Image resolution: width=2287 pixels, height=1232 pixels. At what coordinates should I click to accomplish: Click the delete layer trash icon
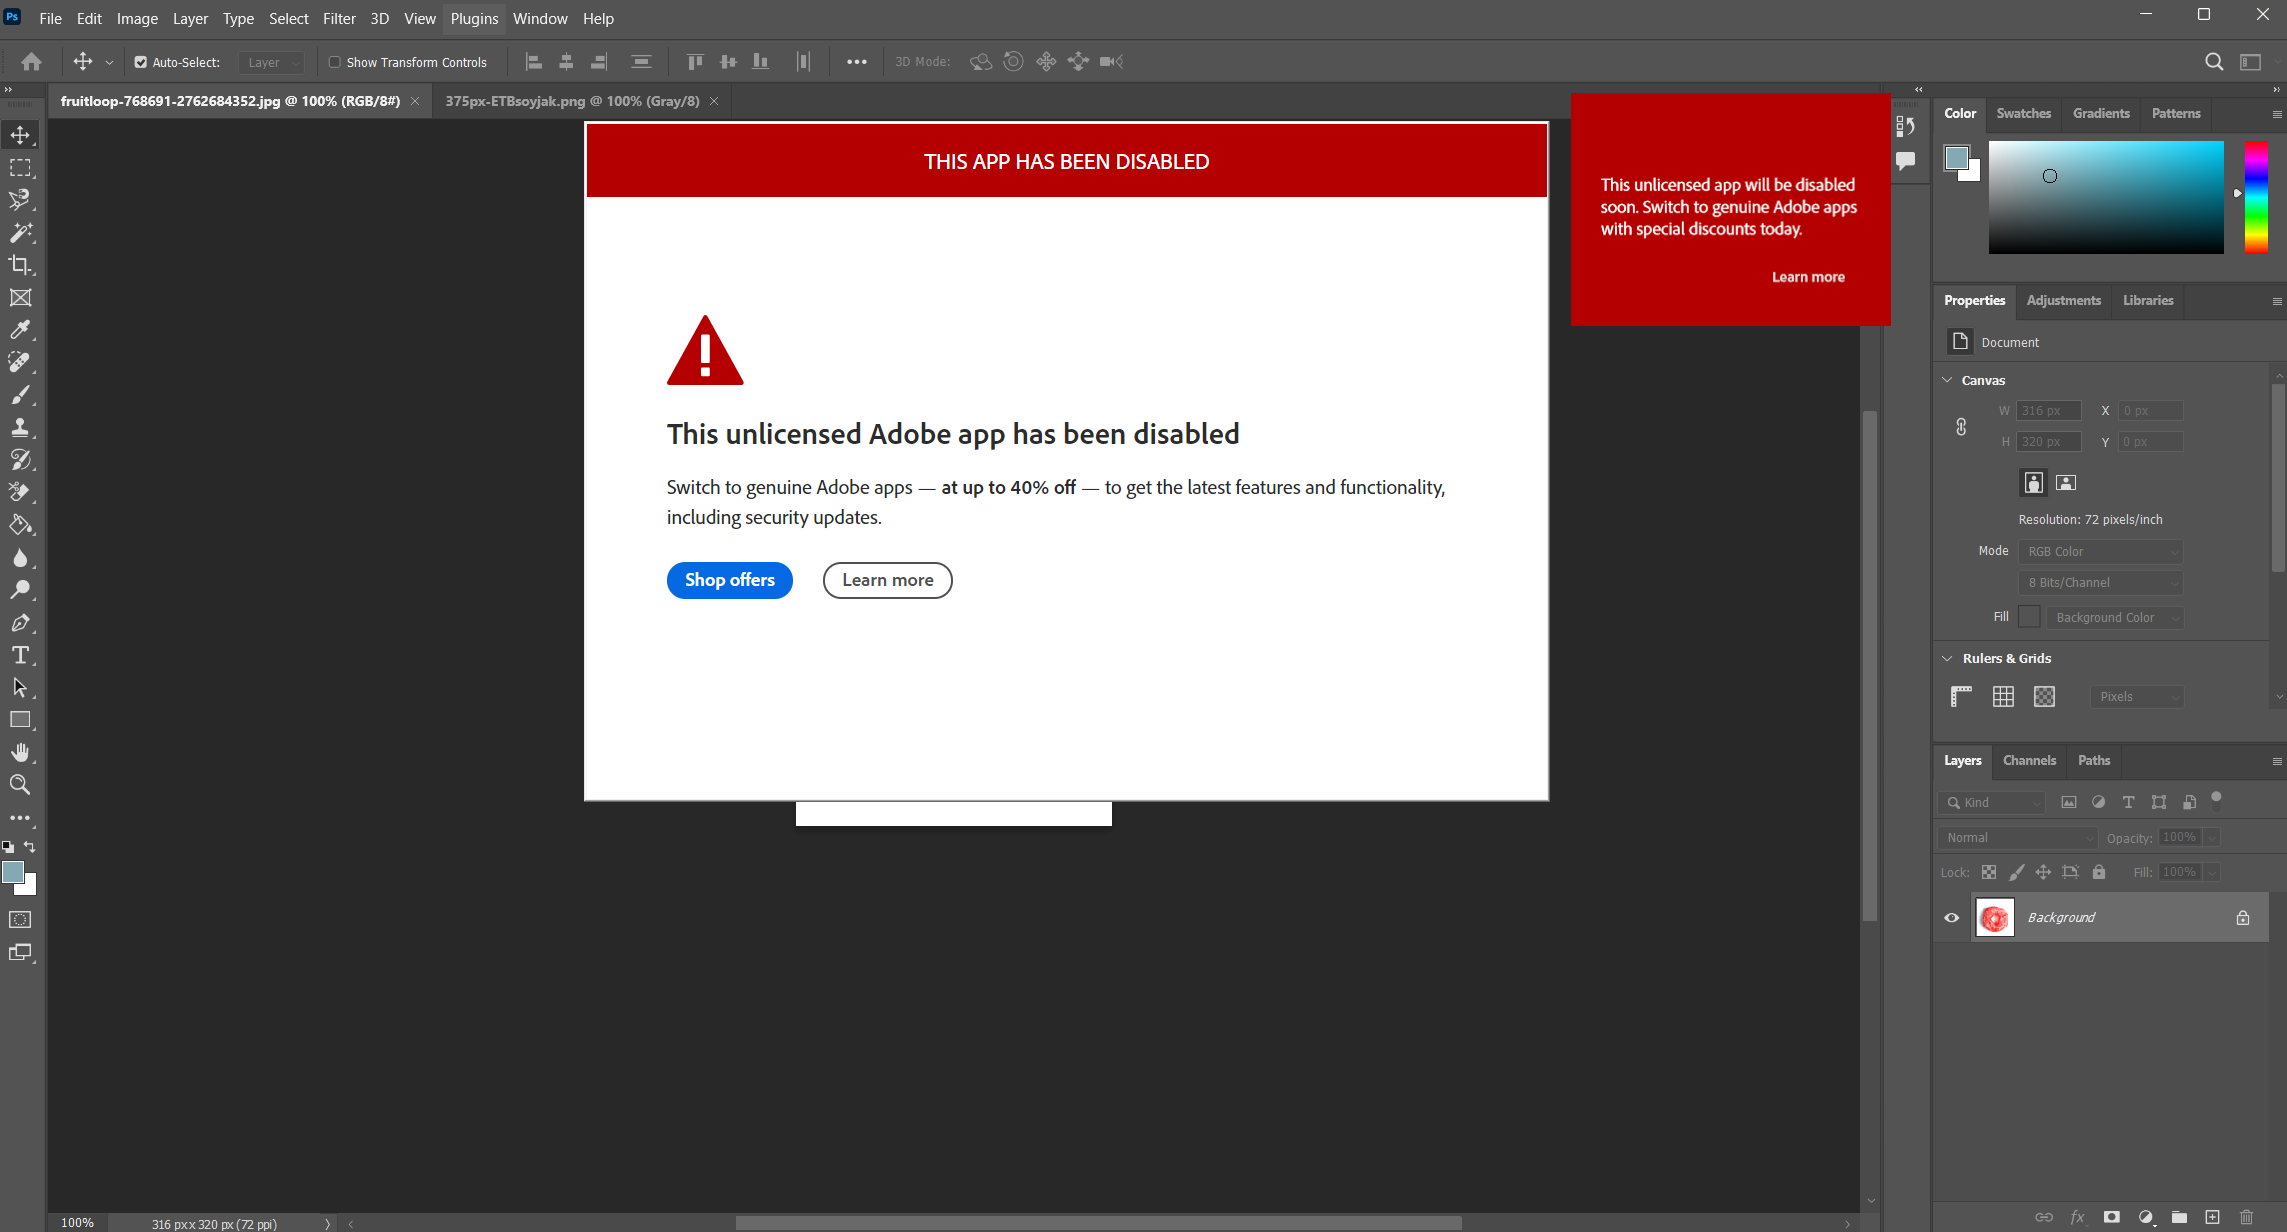[x=2247, y=1217]
